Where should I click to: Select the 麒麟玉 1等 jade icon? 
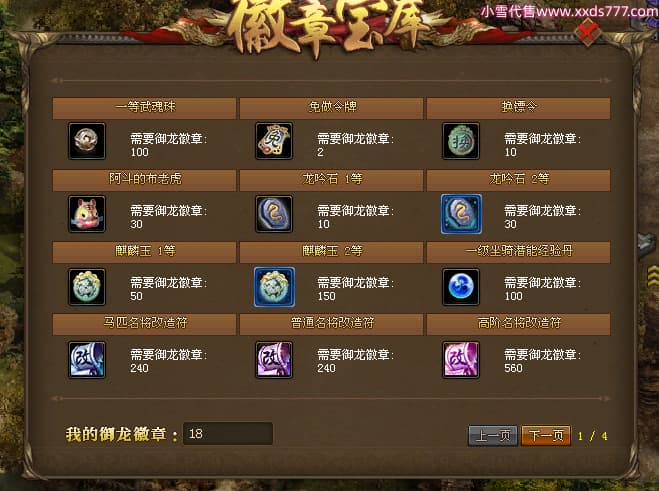tap(87, 287)
